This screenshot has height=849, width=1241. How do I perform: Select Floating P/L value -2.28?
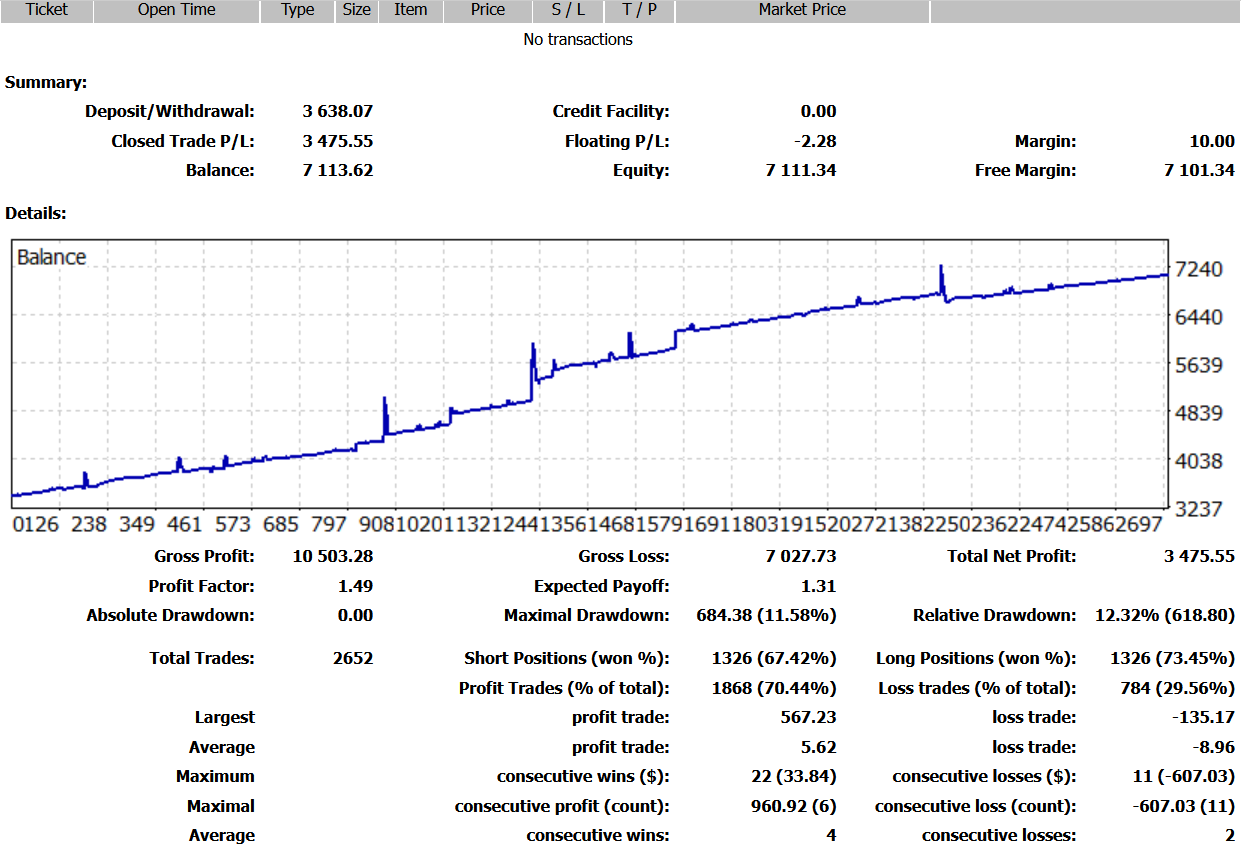[x=813, y=141]
